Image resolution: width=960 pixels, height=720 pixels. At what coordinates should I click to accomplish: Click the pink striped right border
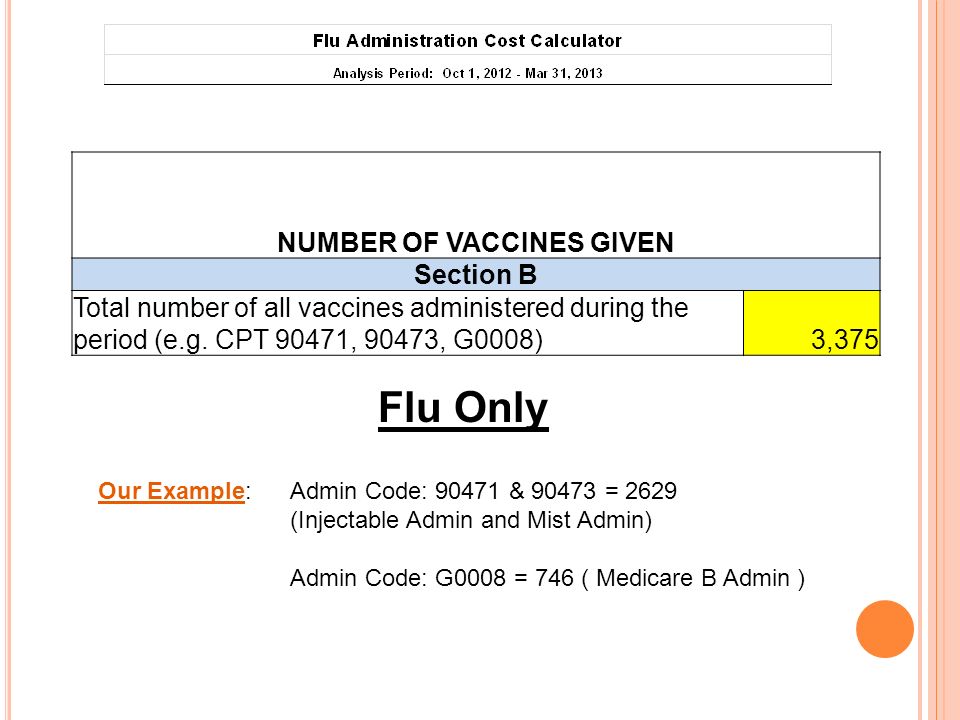[939, 360]
